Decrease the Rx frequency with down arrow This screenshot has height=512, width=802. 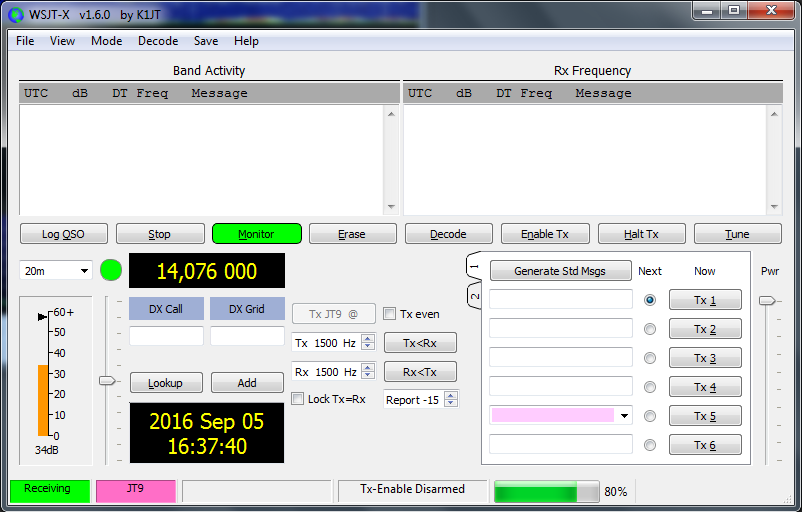click(x=368, y=376)
